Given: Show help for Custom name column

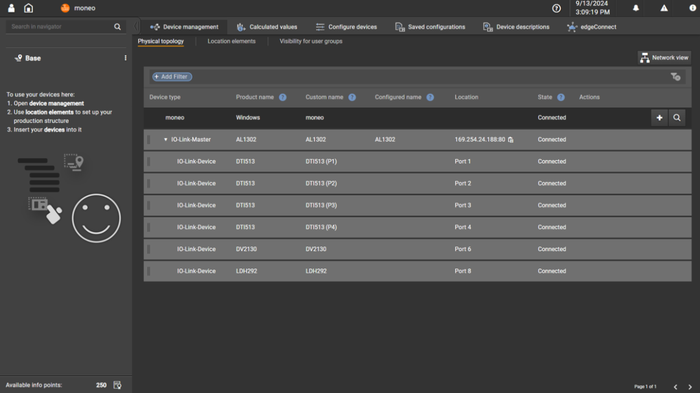Looking at the screenshot, I should (x=352, y=97).
